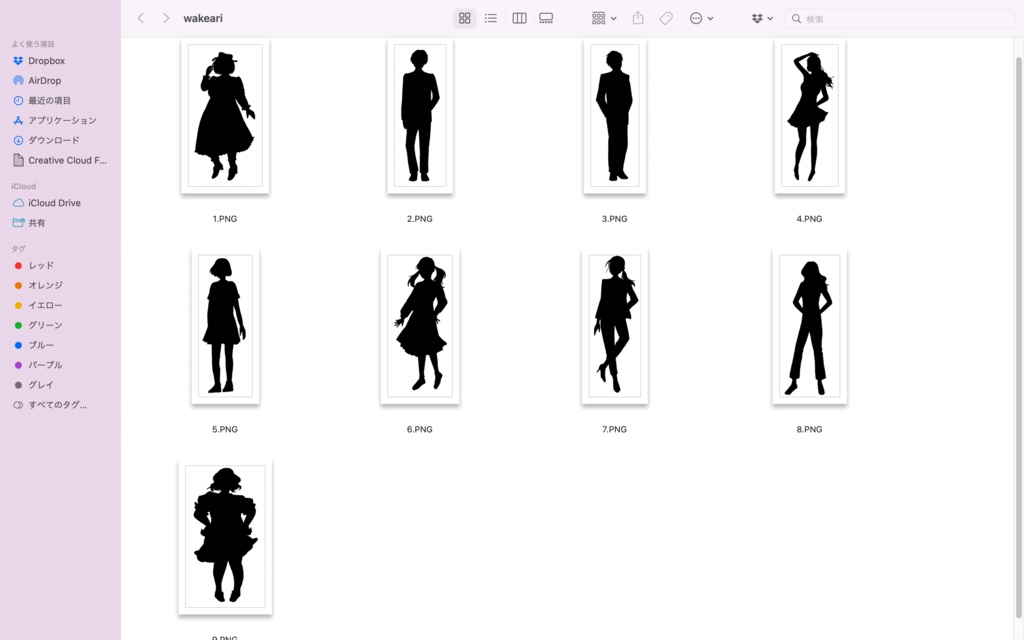The height and width of the screenshot is (640, 1024).
Task: Select the レッド tag in the sidebar
Action: coord(41,265)
